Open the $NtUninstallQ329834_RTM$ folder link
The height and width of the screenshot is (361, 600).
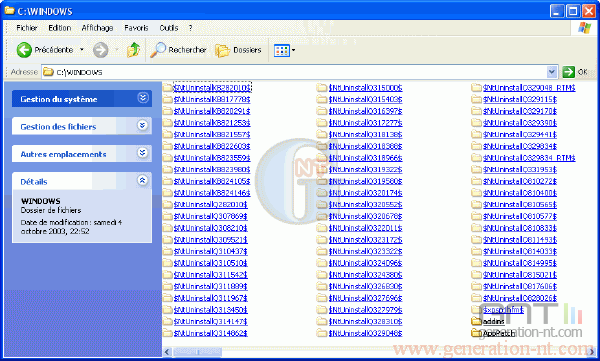[x=529, y=158]
